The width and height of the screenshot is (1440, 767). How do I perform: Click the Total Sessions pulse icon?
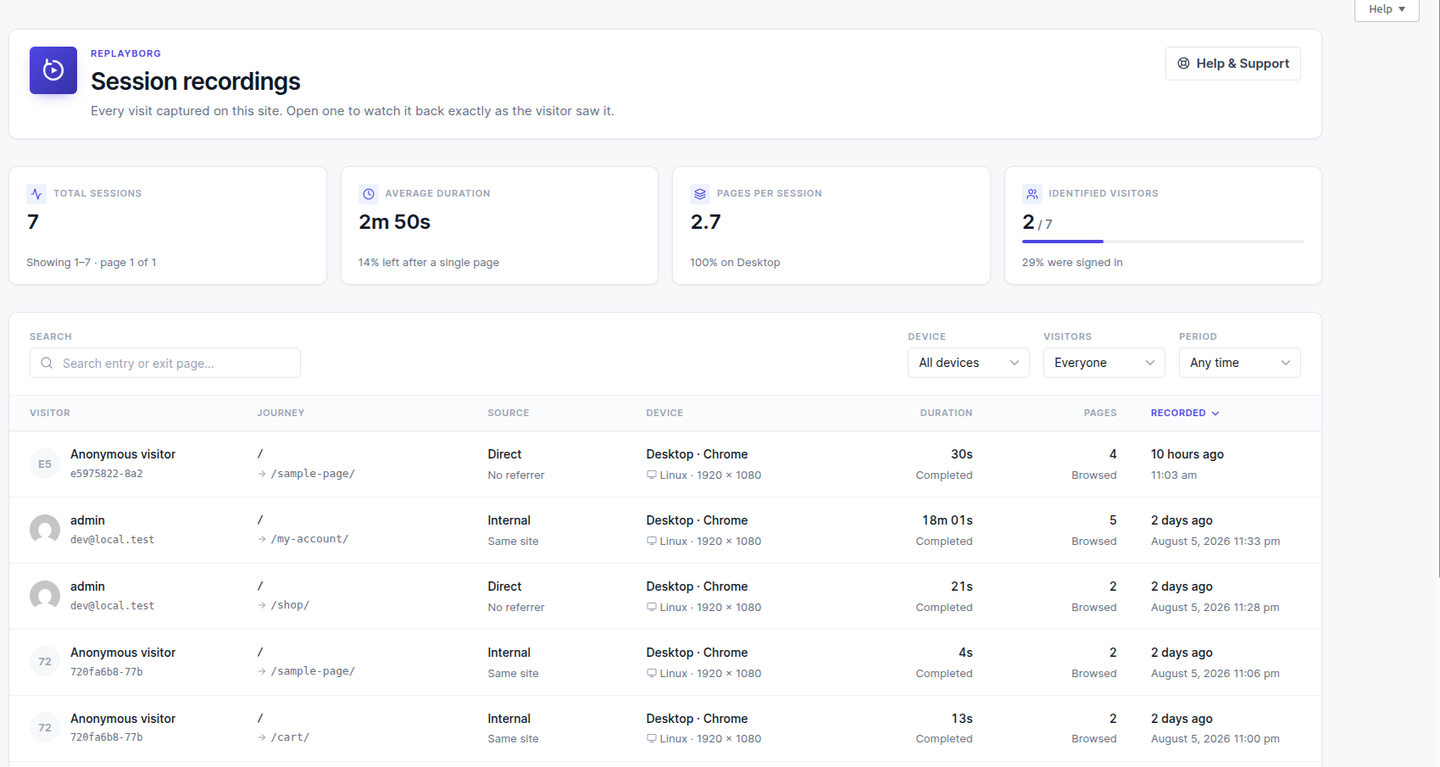coord(36,194)
